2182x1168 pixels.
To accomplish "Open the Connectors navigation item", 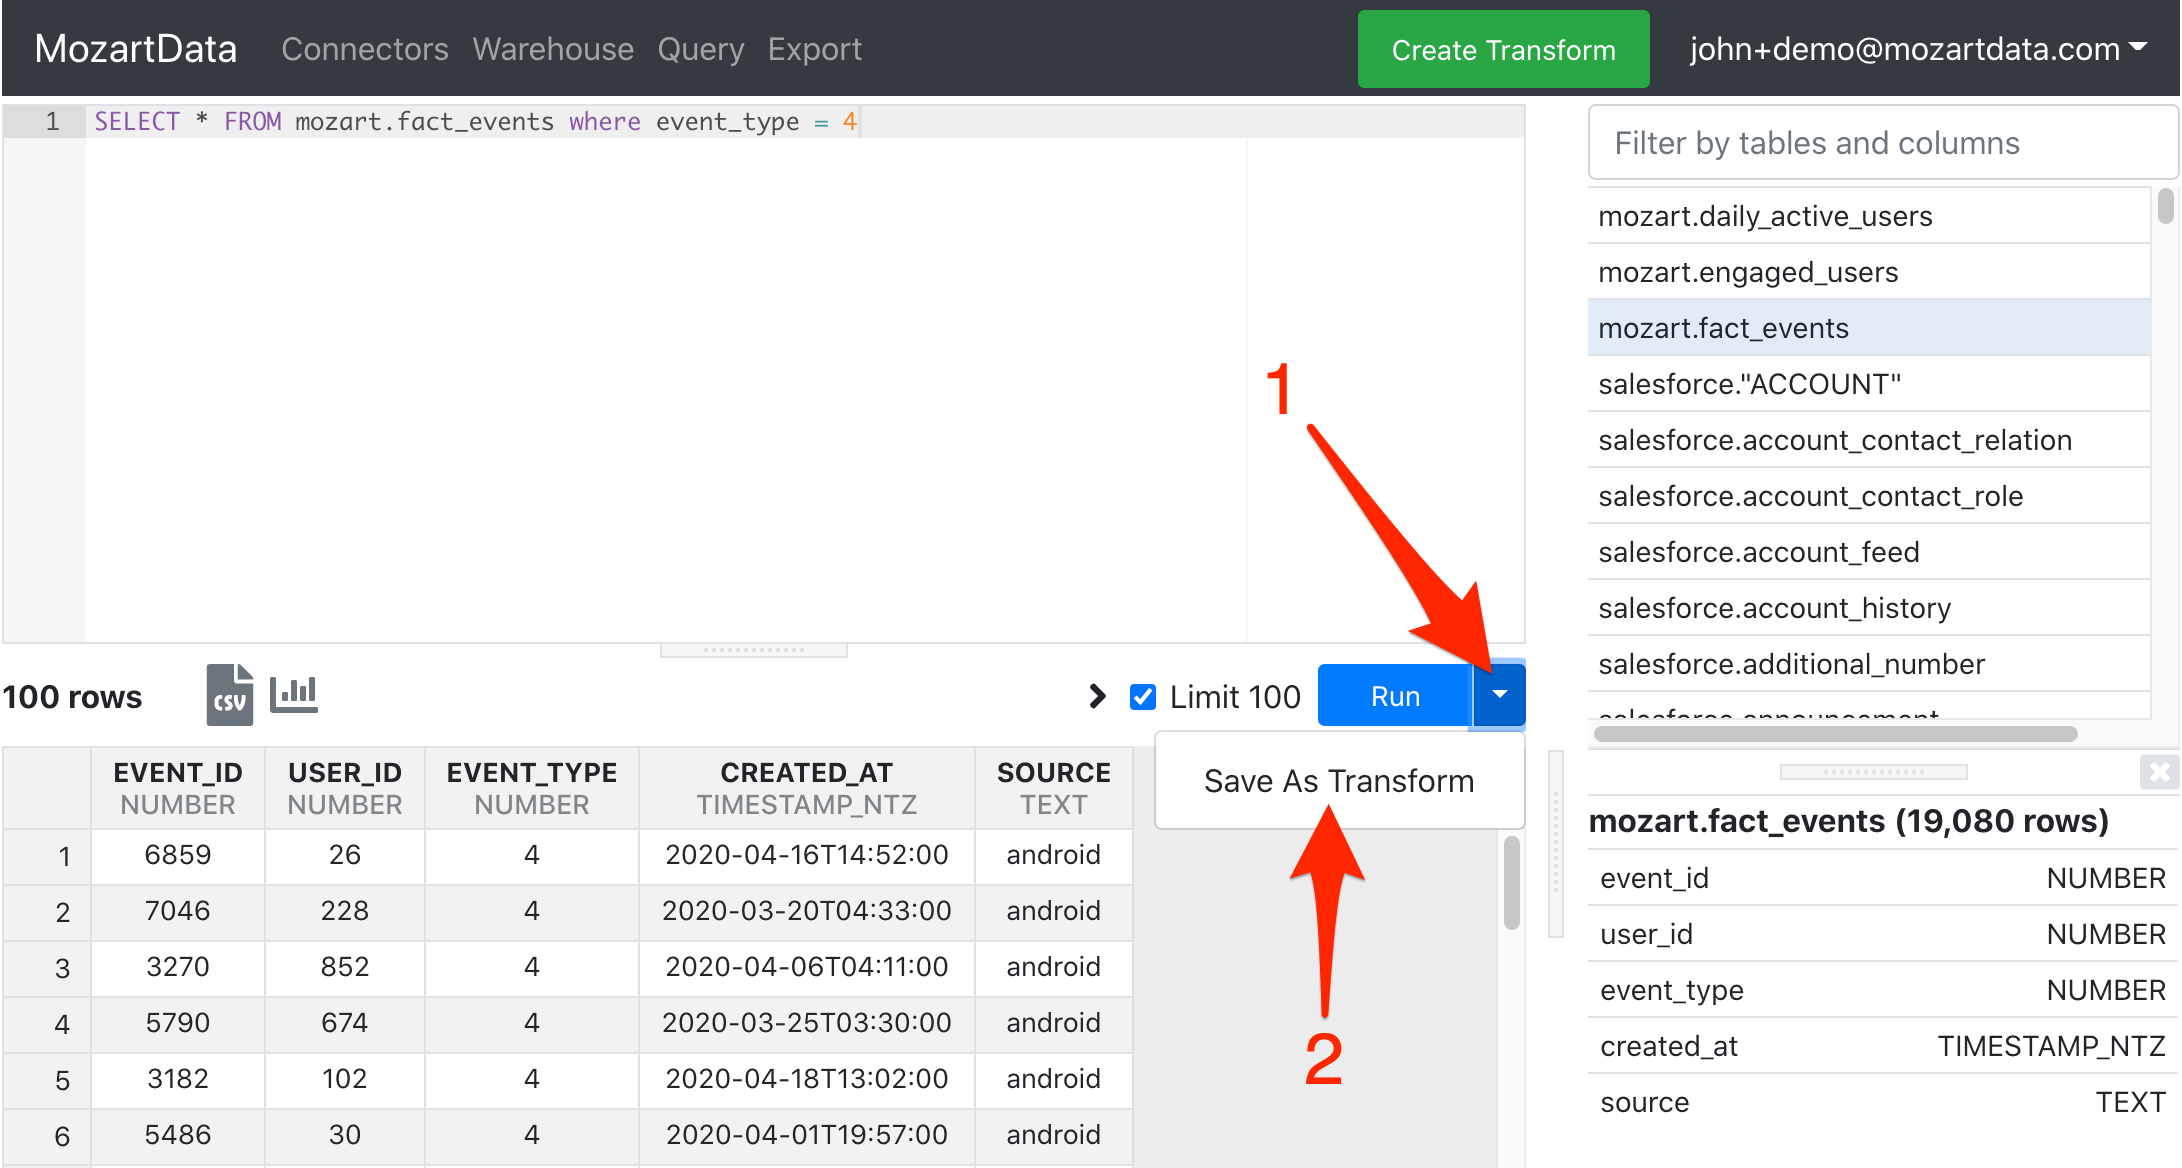I will [364, 49].
